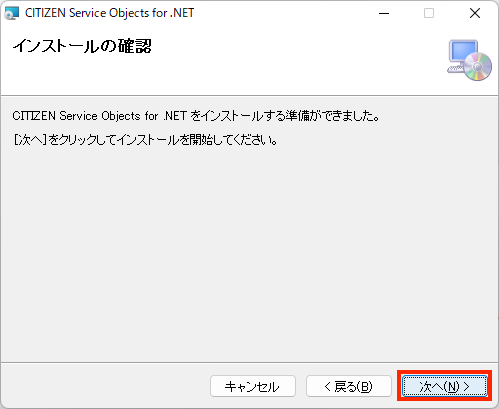499x409 pixels.
Task: Click the CD disc in the setup graphic
Action: pos(478,67)
